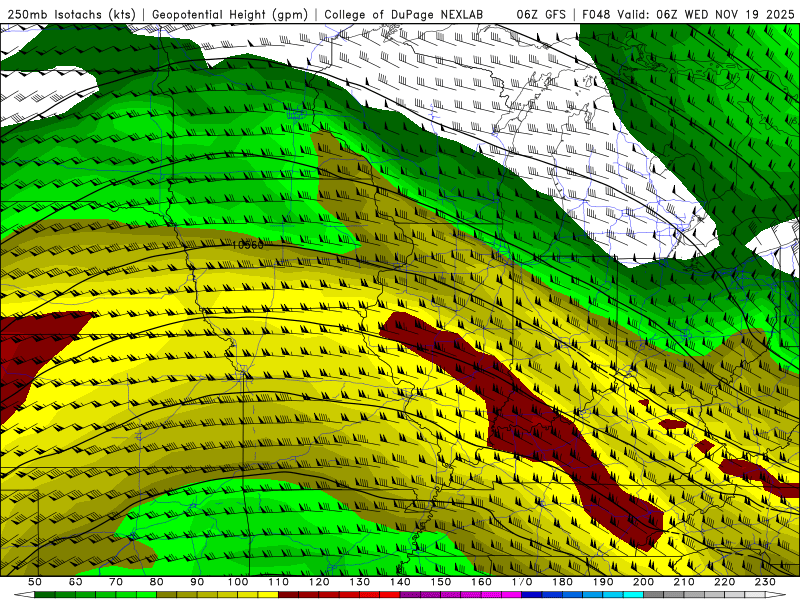Click the "Valid: 06Z WED NOV 19 2025" text
Image resolution: width=800 pixels, height=600 pixels.
click(706, 15)
